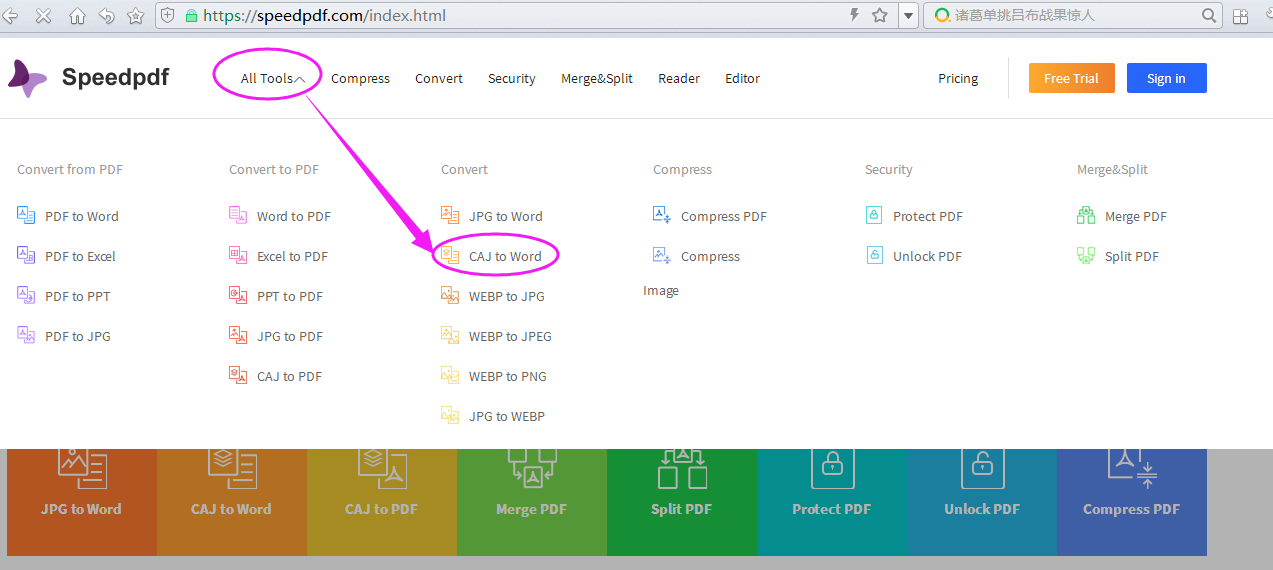The height and width of the screenshot is (570, 1273).
Task: Click the Split PDF menu icon
Action: [1086, 255]
